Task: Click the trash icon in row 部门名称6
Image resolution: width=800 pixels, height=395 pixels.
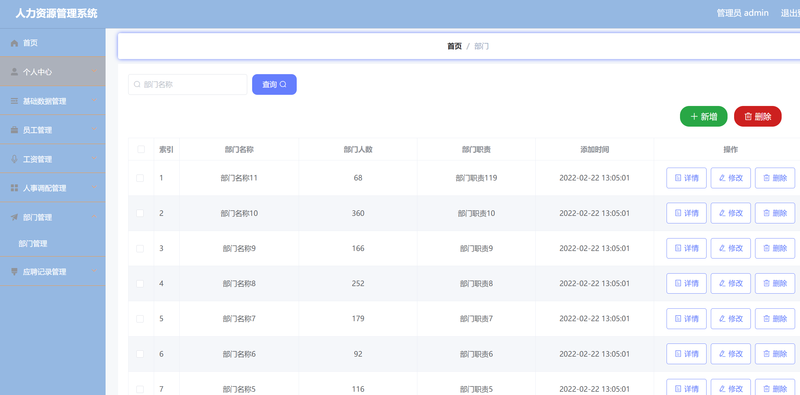Action: (766, 354)
